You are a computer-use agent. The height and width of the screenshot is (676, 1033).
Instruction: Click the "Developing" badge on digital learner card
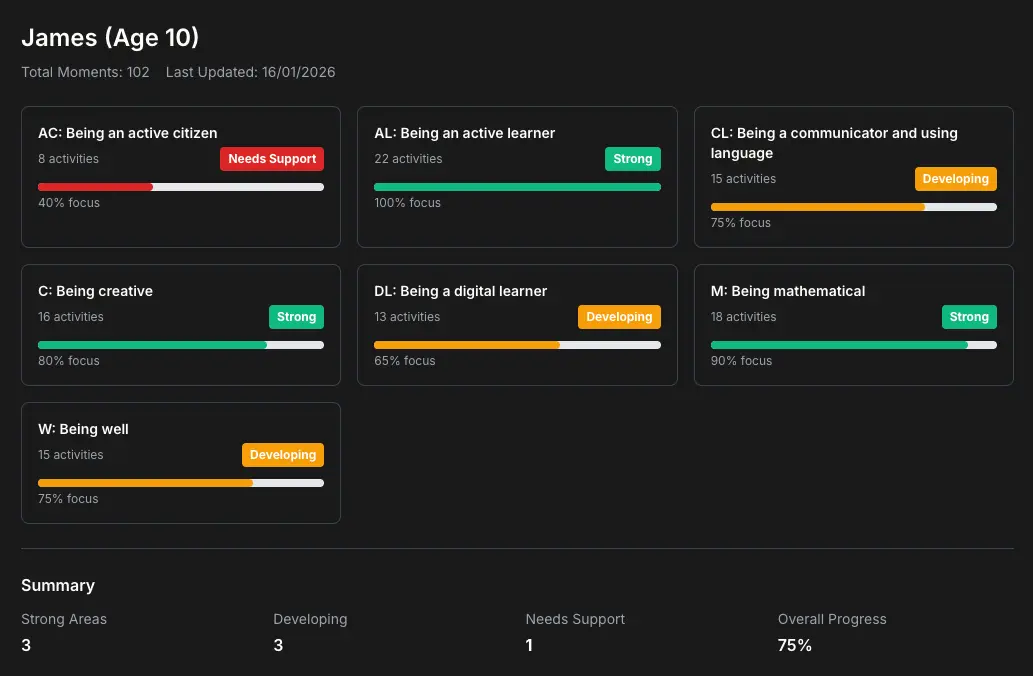coord(619,316)
